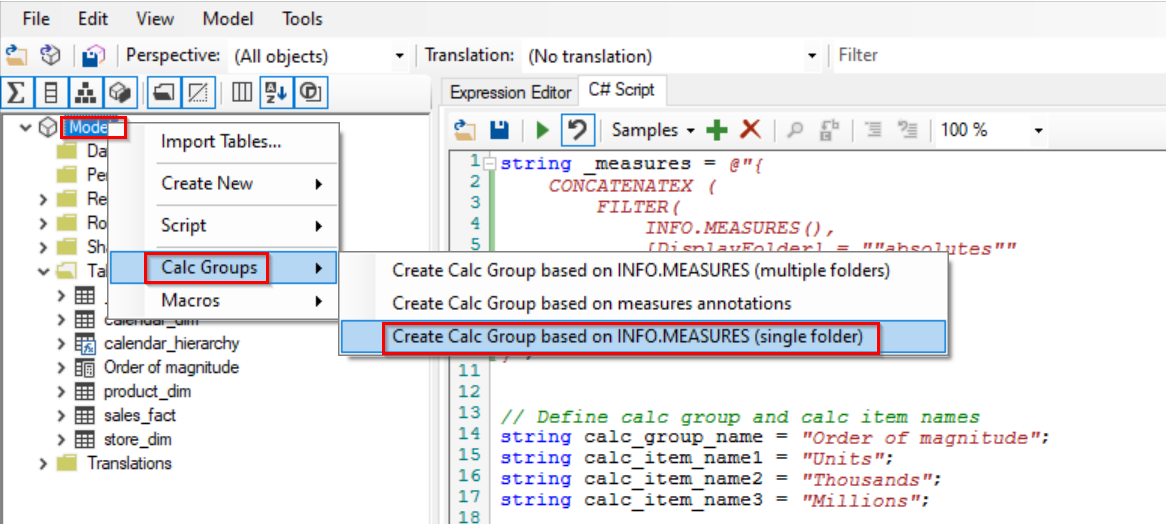Select the C# Script tab
This screenshot has width=1166, height=524.
point(622,91)
